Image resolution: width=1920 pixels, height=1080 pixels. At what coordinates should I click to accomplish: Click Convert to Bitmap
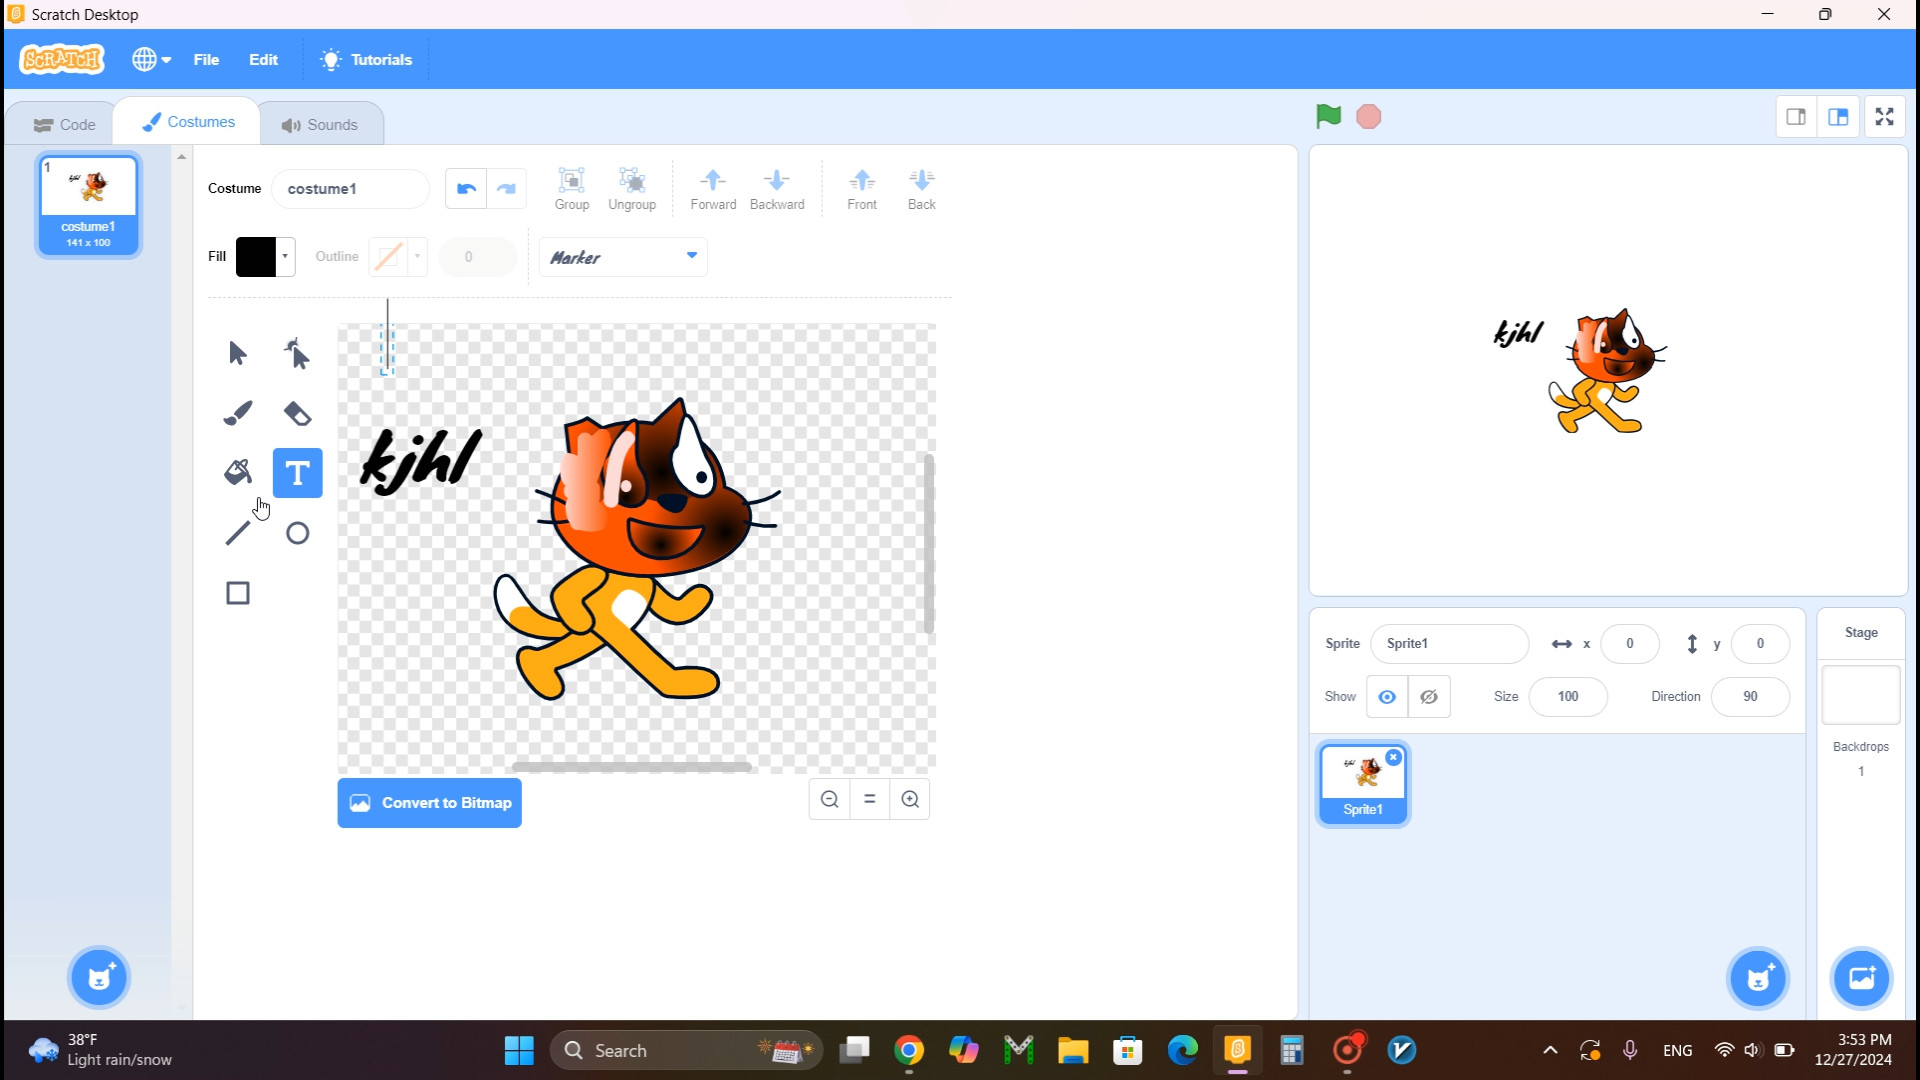point(429,803)
